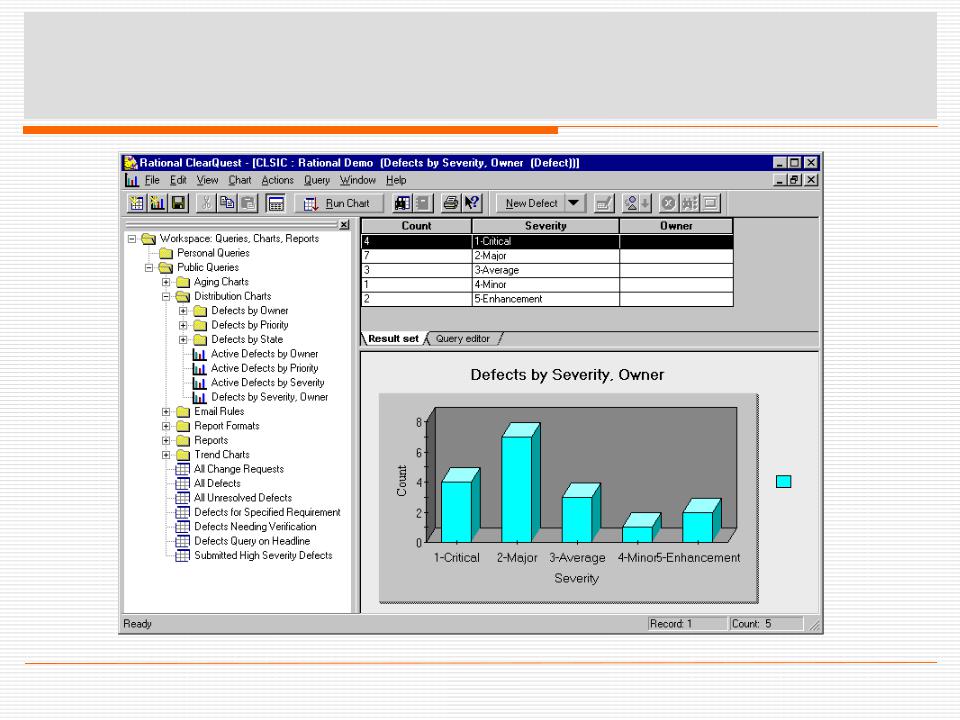Click the context Help pointer icon
960x720 pixels.
[x=472, y=203]
